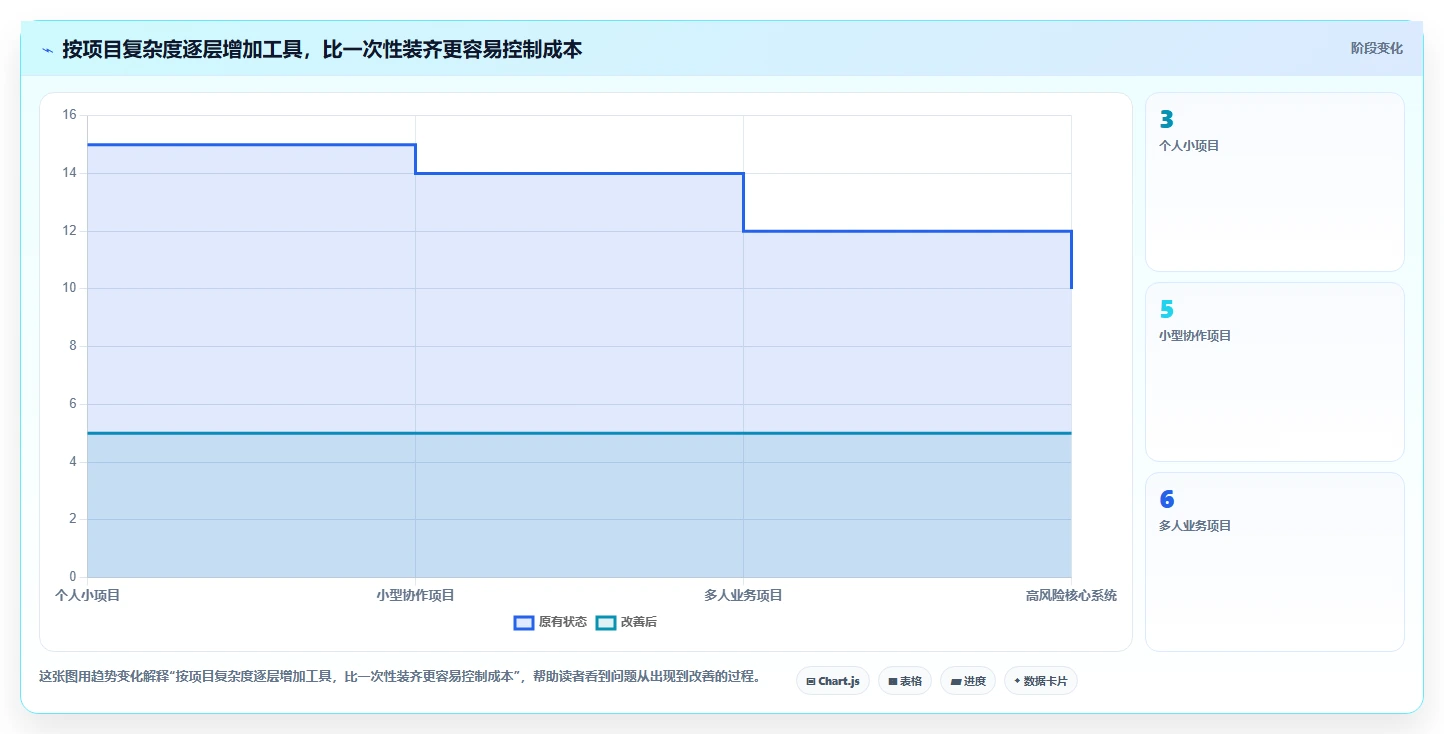Viewport: 1444px width, 734px height.
Task: Click the 小型协作项目 x-axis label
Action: (415, 595)
